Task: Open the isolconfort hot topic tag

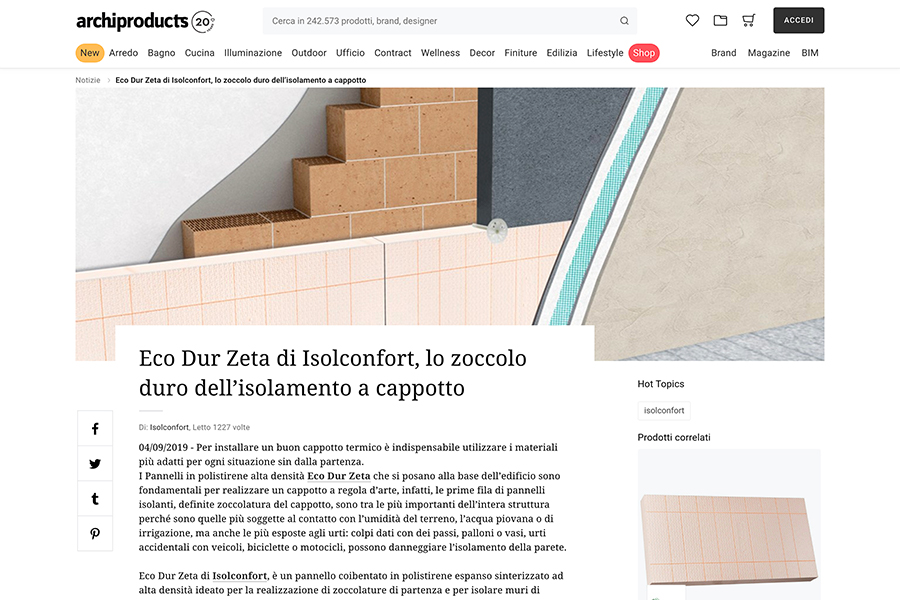Action: click(x=663, y=410)
